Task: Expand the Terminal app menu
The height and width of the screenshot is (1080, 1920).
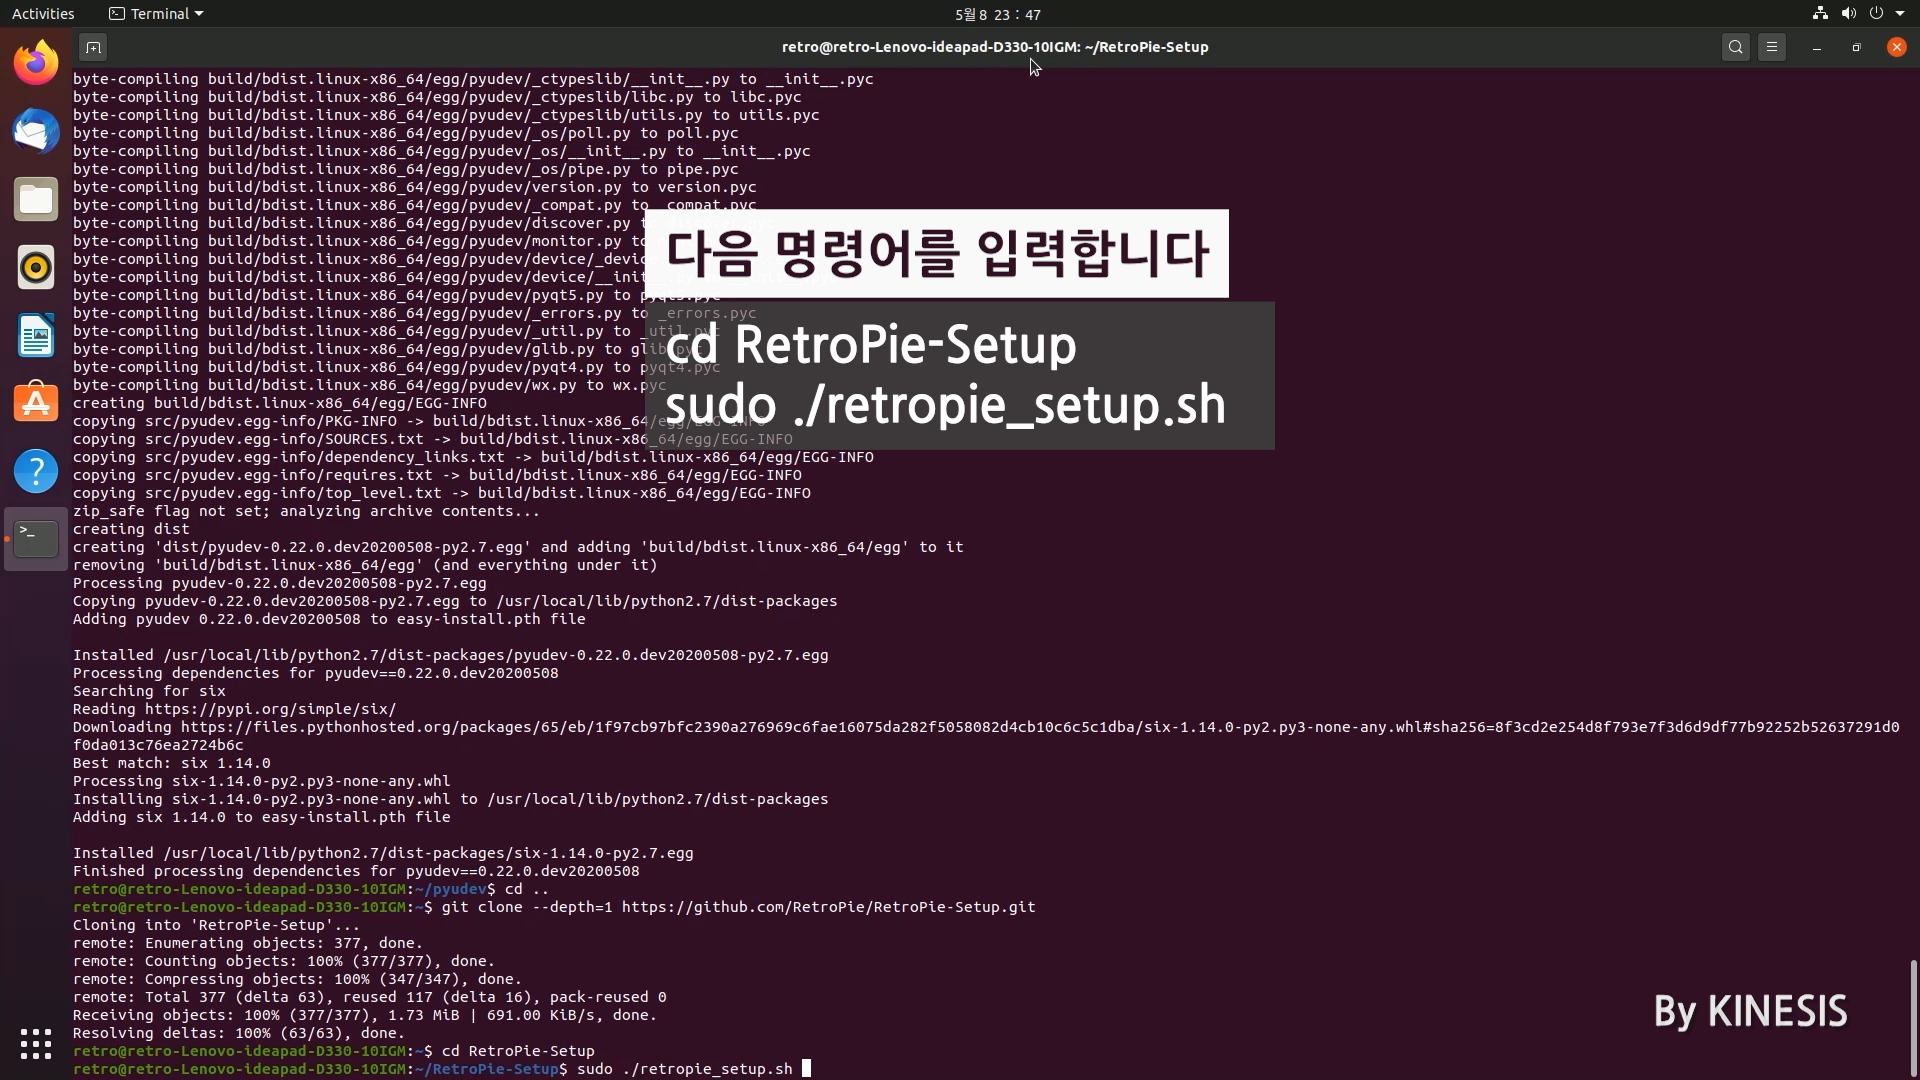Action: (156, 14)
